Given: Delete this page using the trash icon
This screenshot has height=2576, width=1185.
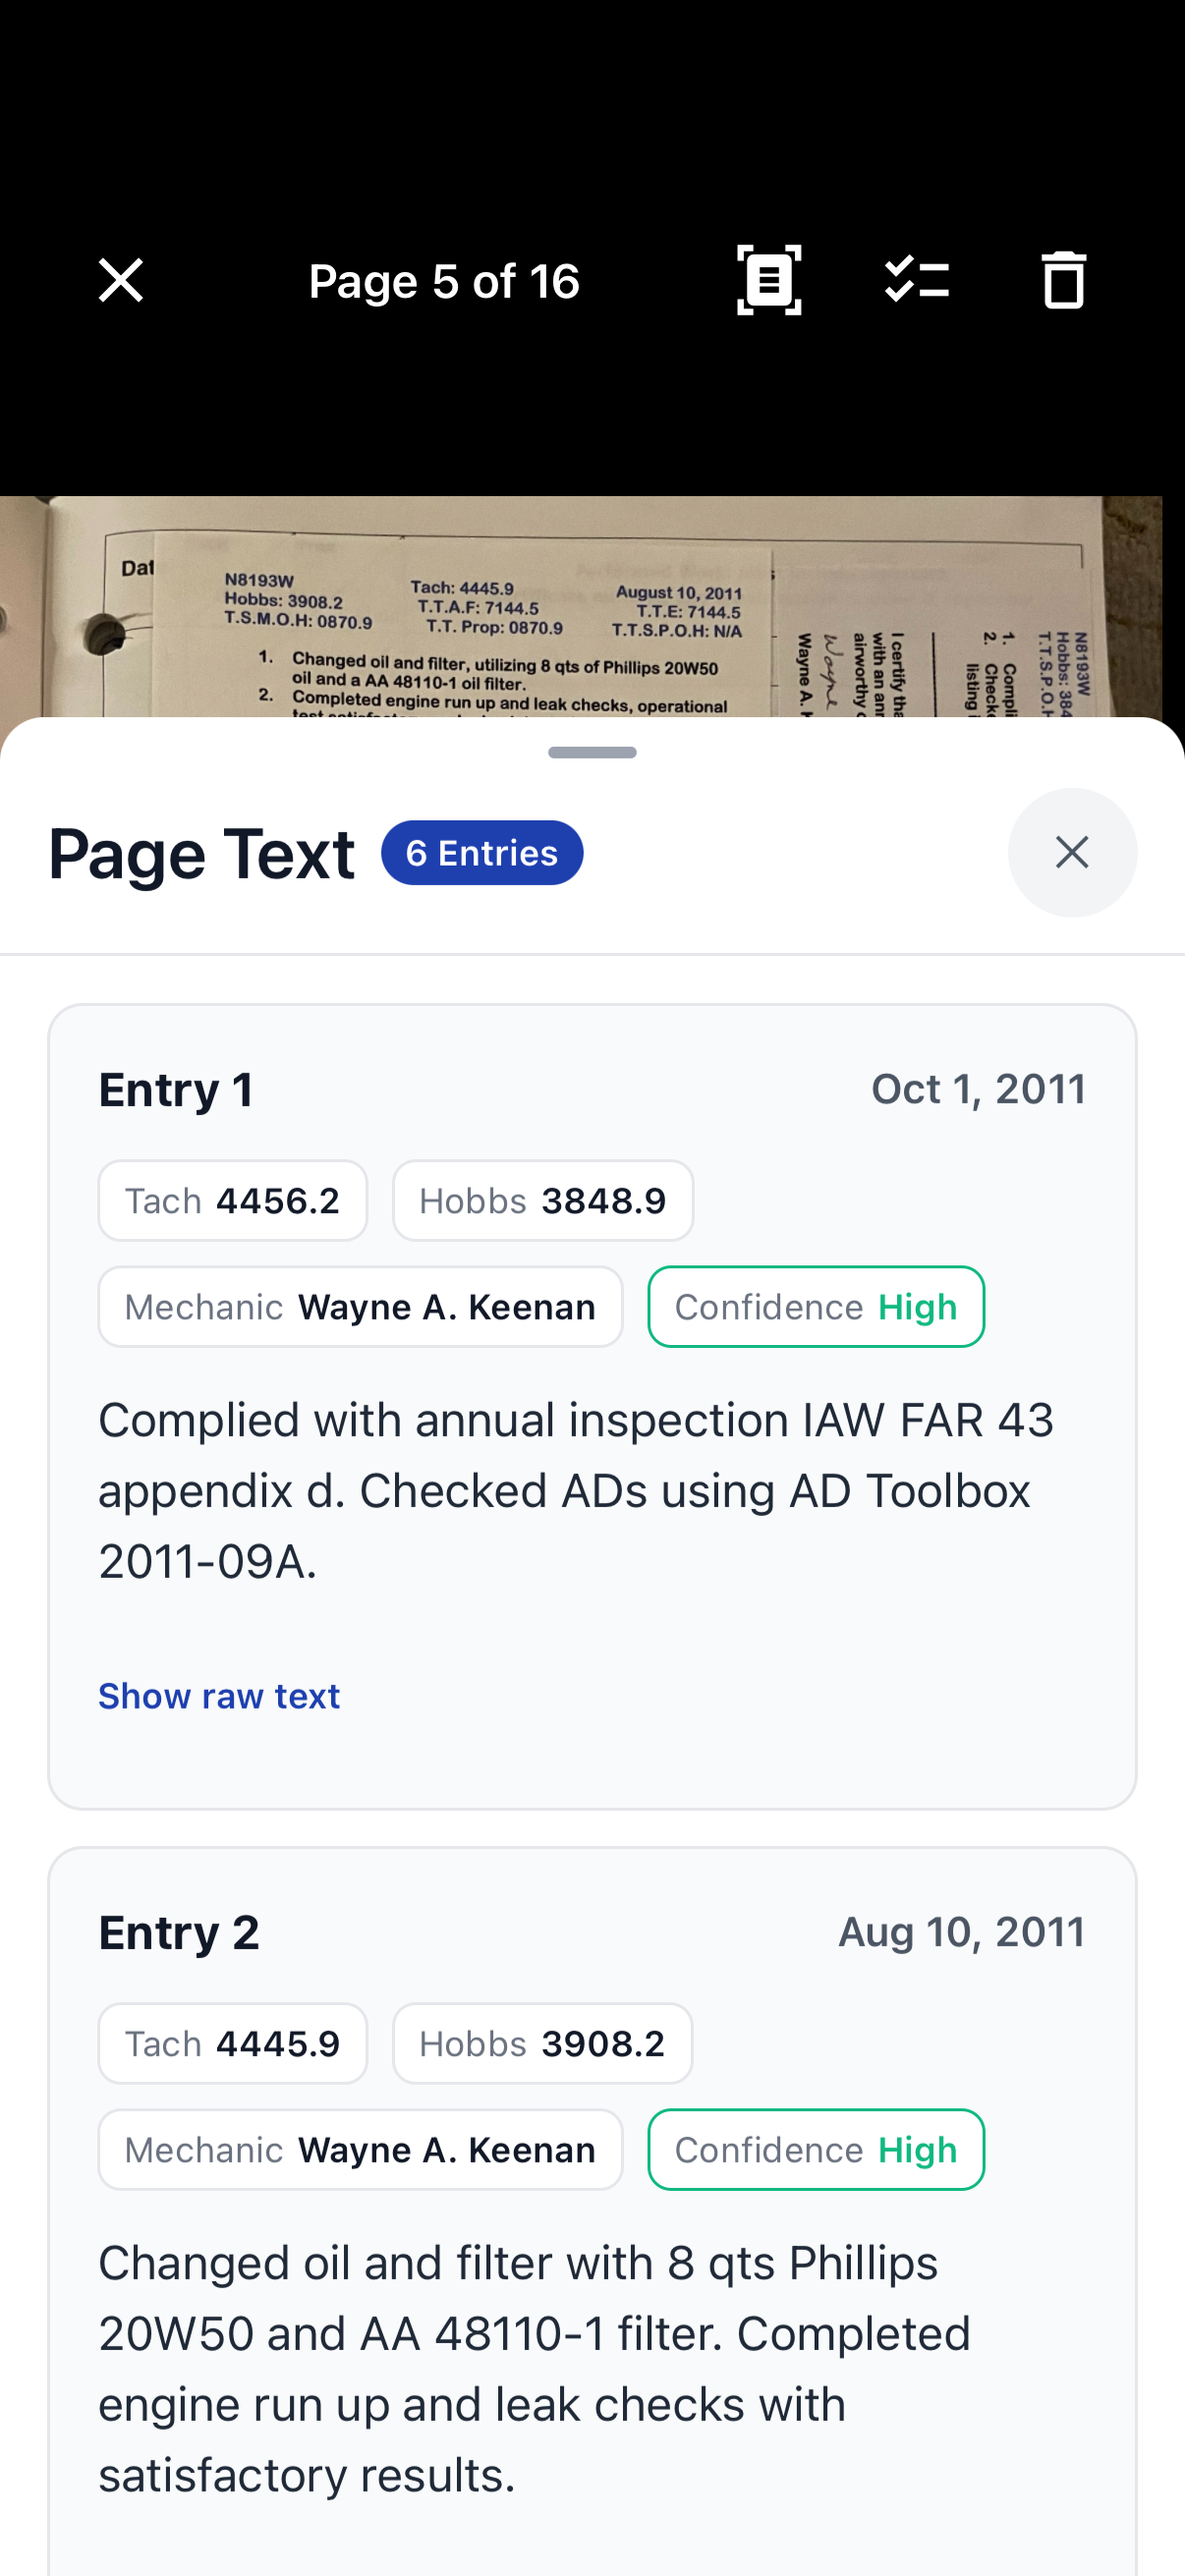Looking at the screenshot, I should (1063, 280).
